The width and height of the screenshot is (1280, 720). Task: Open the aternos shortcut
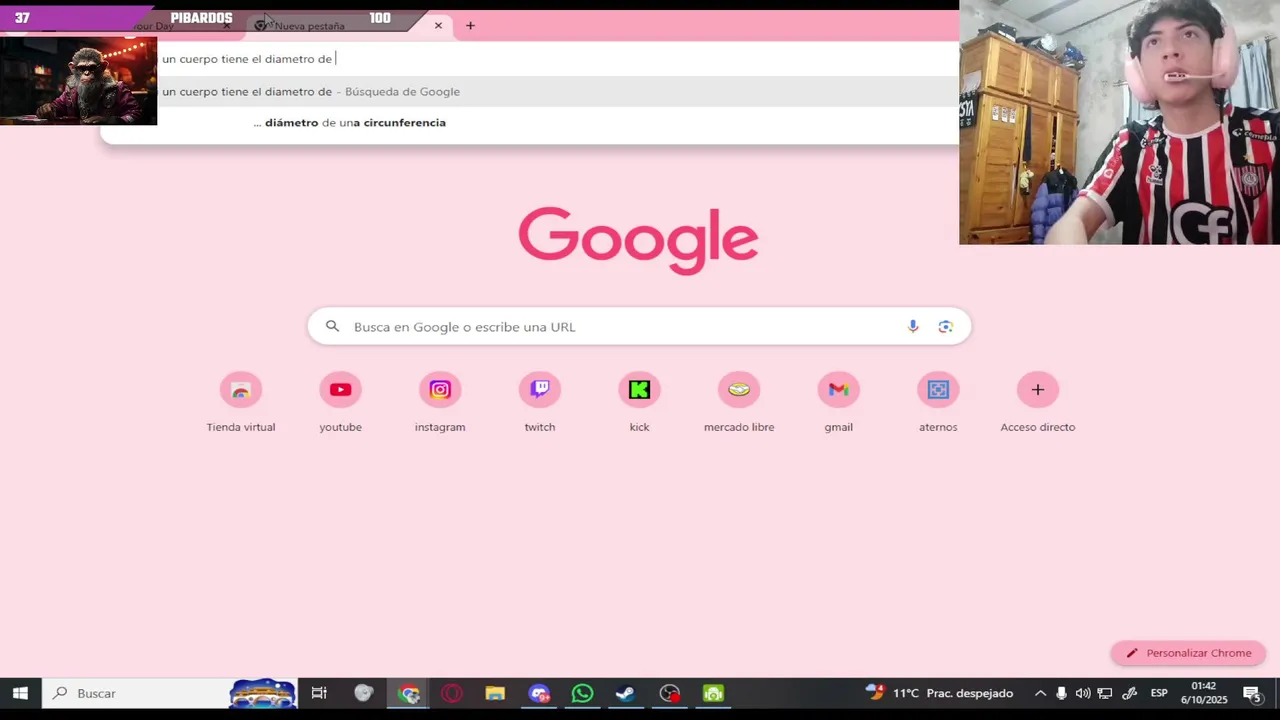coord(938,402)
